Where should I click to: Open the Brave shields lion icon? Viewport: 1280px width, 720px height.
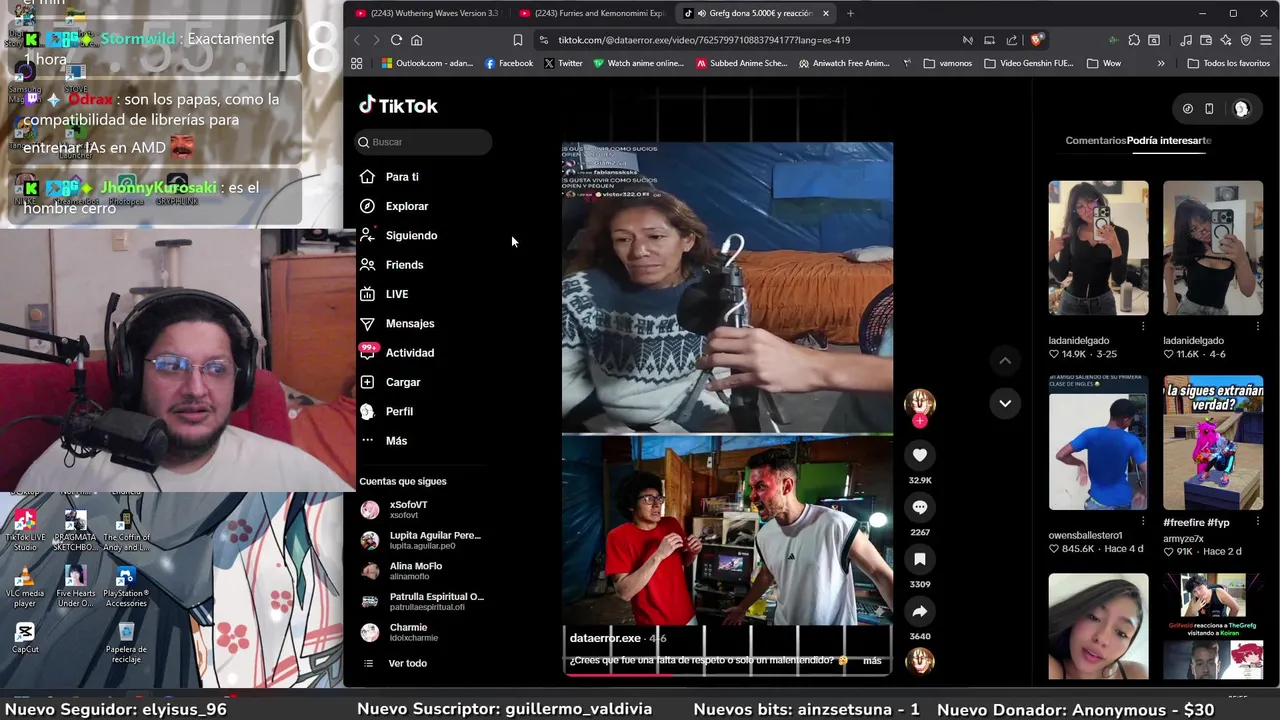(x=1037, y=40)
